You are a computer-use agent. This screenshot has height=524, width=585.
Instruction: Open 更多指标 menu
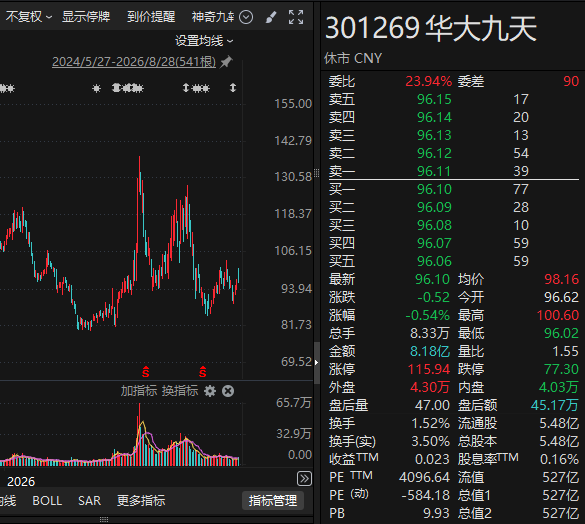click(x=141, y=500)
